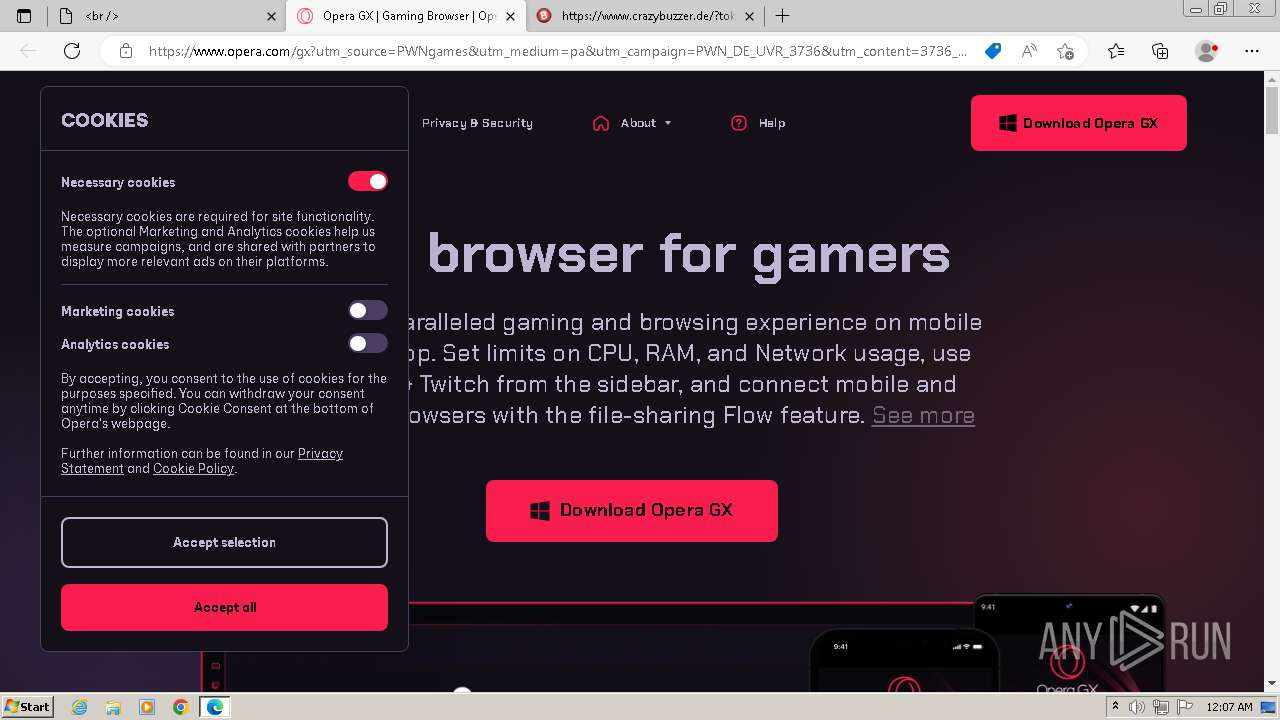Toggle the Necessary cookies switch
The width and height of the screenshot is (1280, 720).
(x=367, y=181)
